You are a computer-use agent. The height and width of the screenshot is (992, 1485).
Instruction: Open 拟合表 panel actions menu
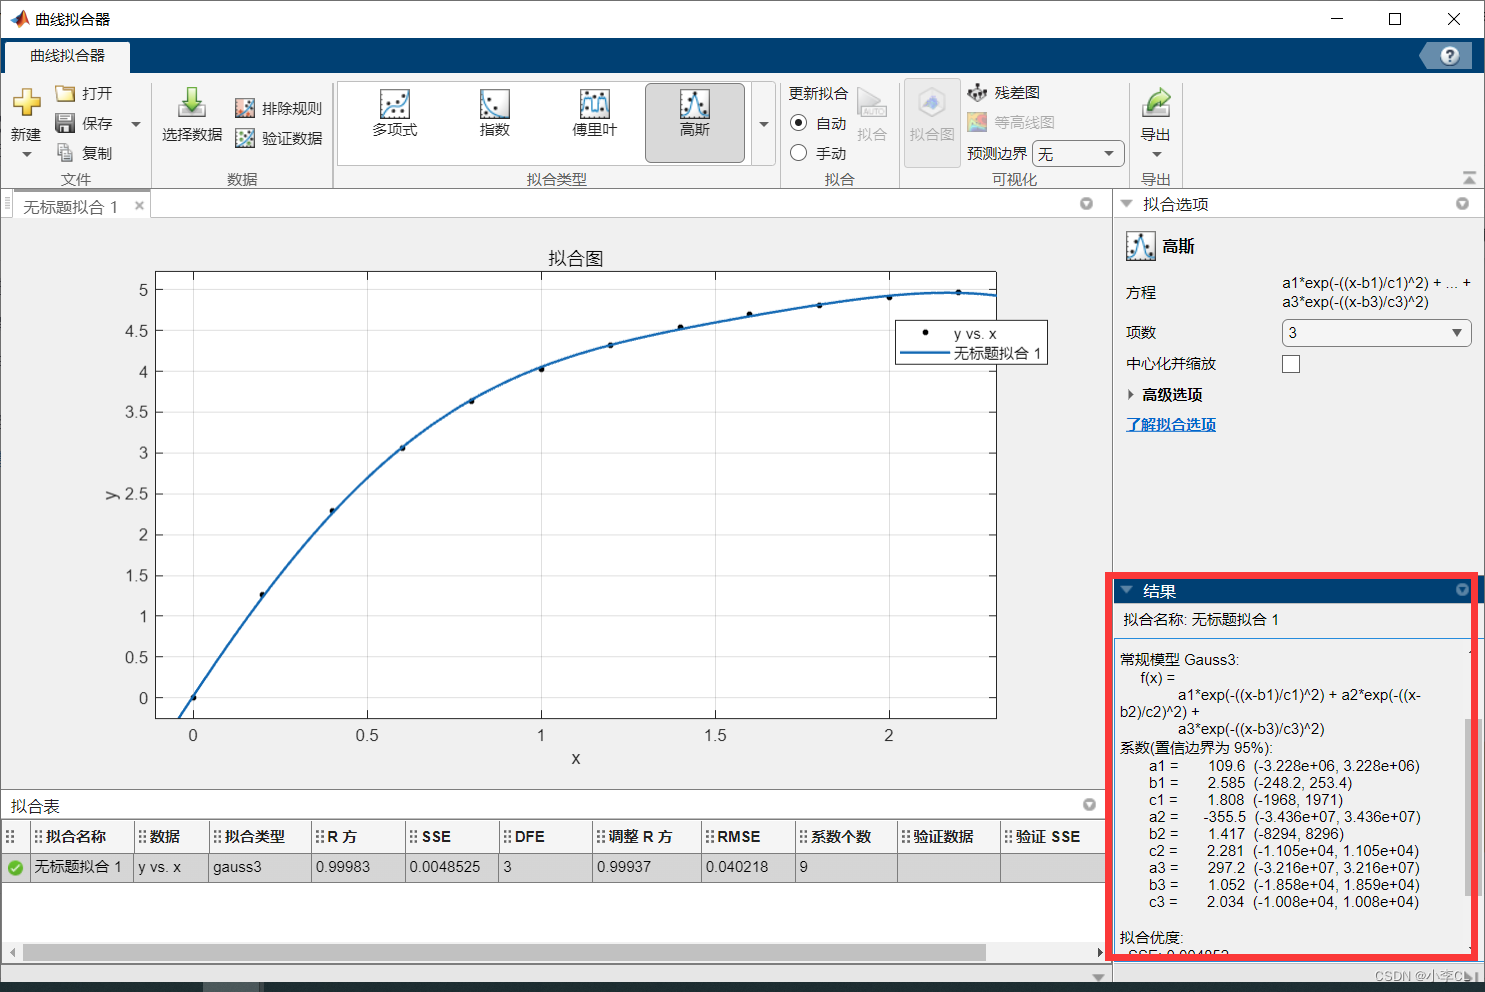pos(1089,805)
